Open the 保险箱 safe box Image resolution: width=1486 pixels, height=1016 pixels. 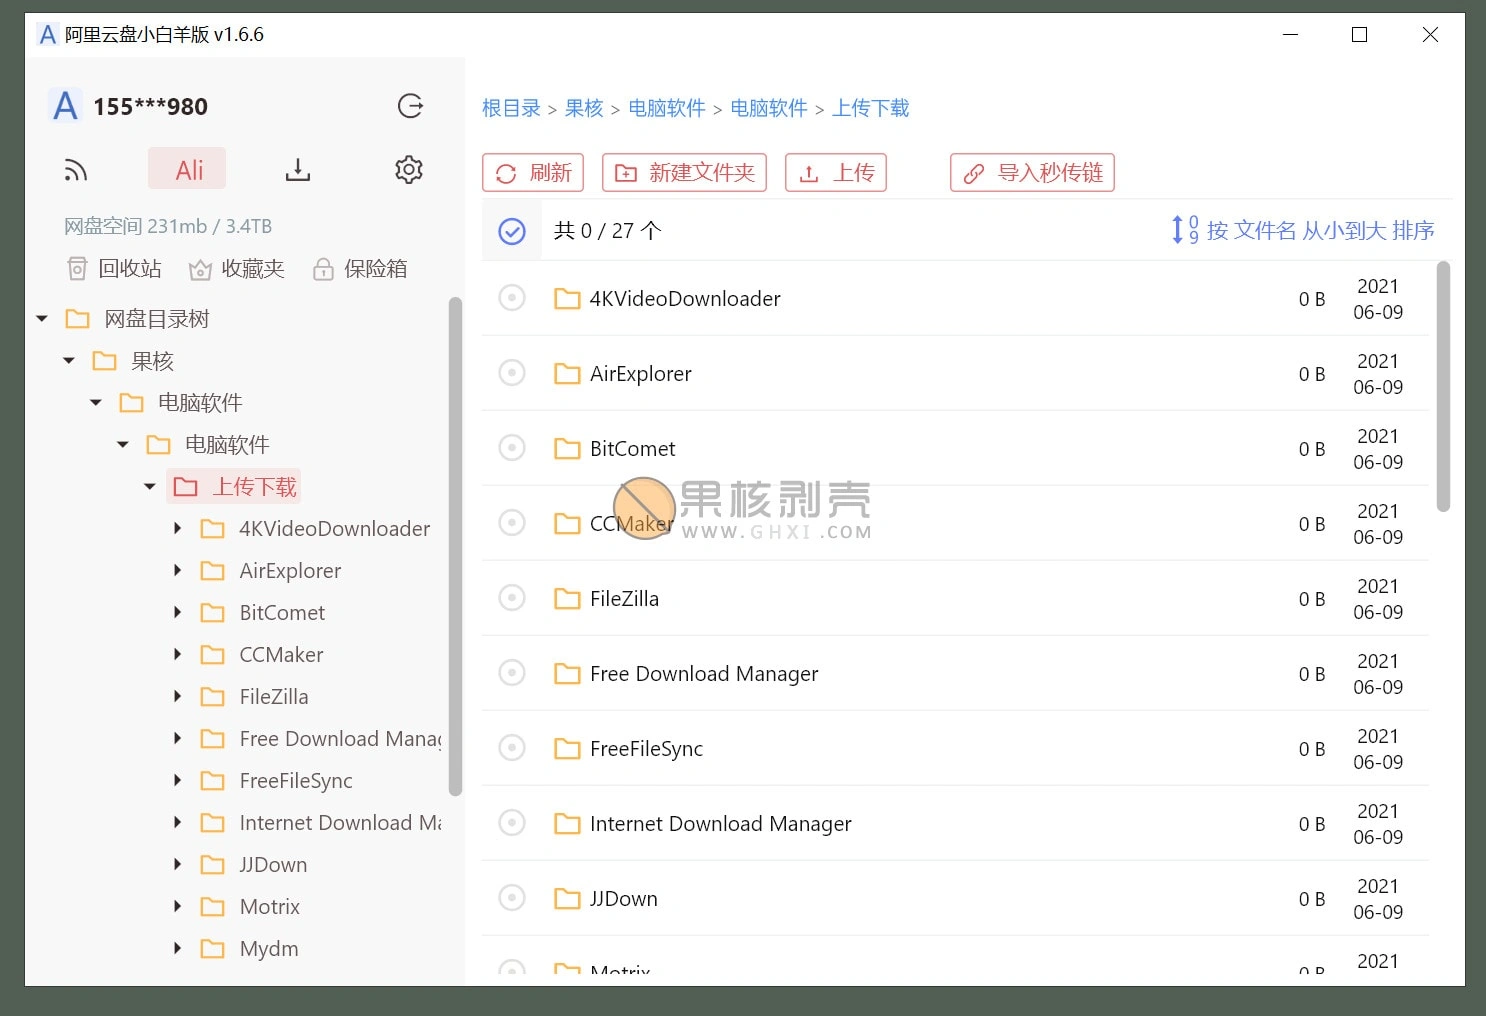coord(360,268)
